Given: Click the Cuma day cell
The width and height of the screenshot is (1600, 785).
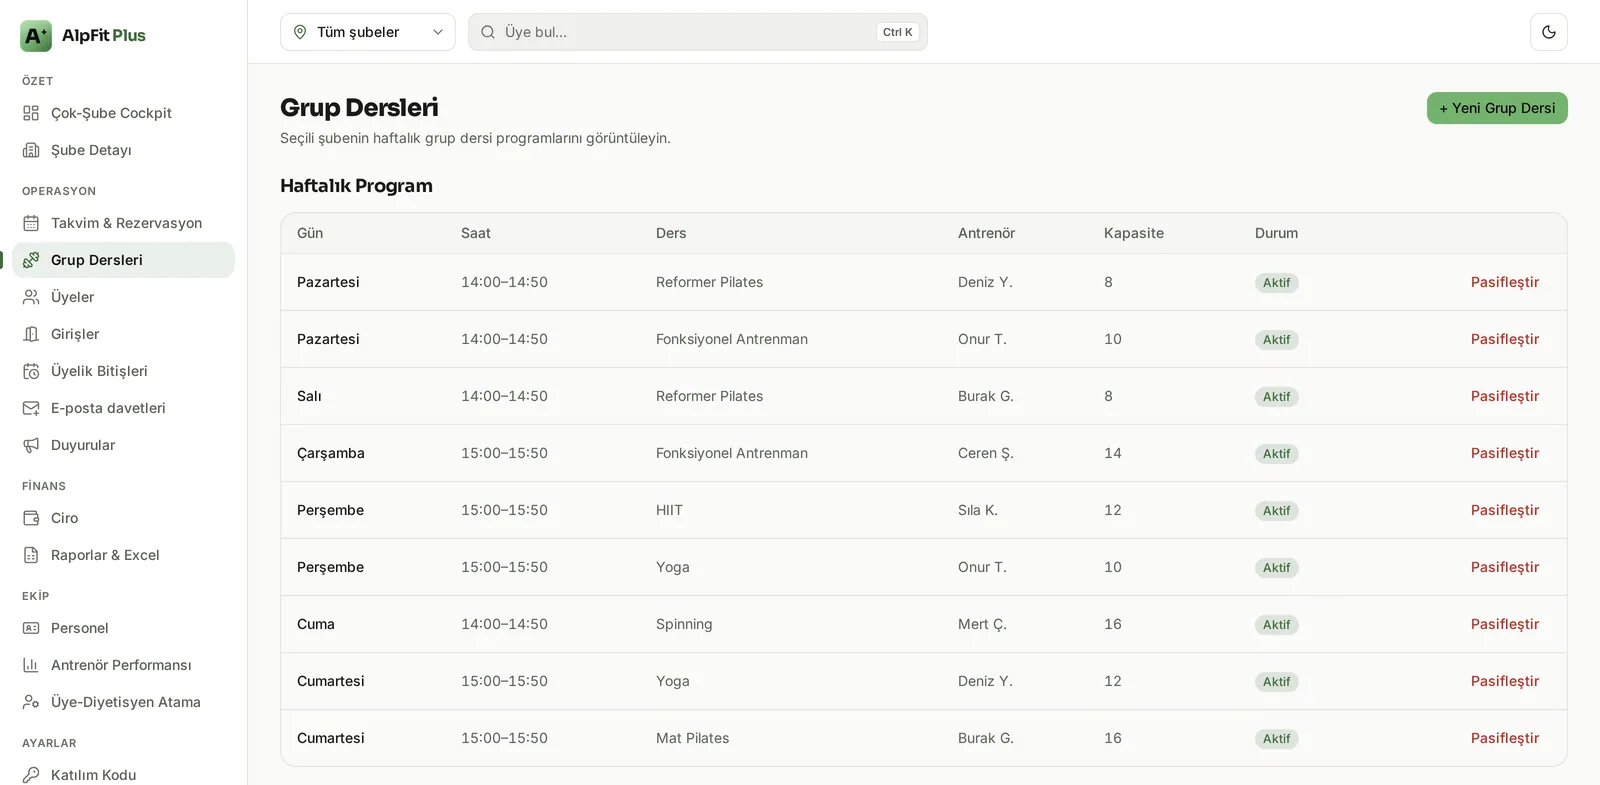Looking at the screenshot, I should (x=316, y=624).
